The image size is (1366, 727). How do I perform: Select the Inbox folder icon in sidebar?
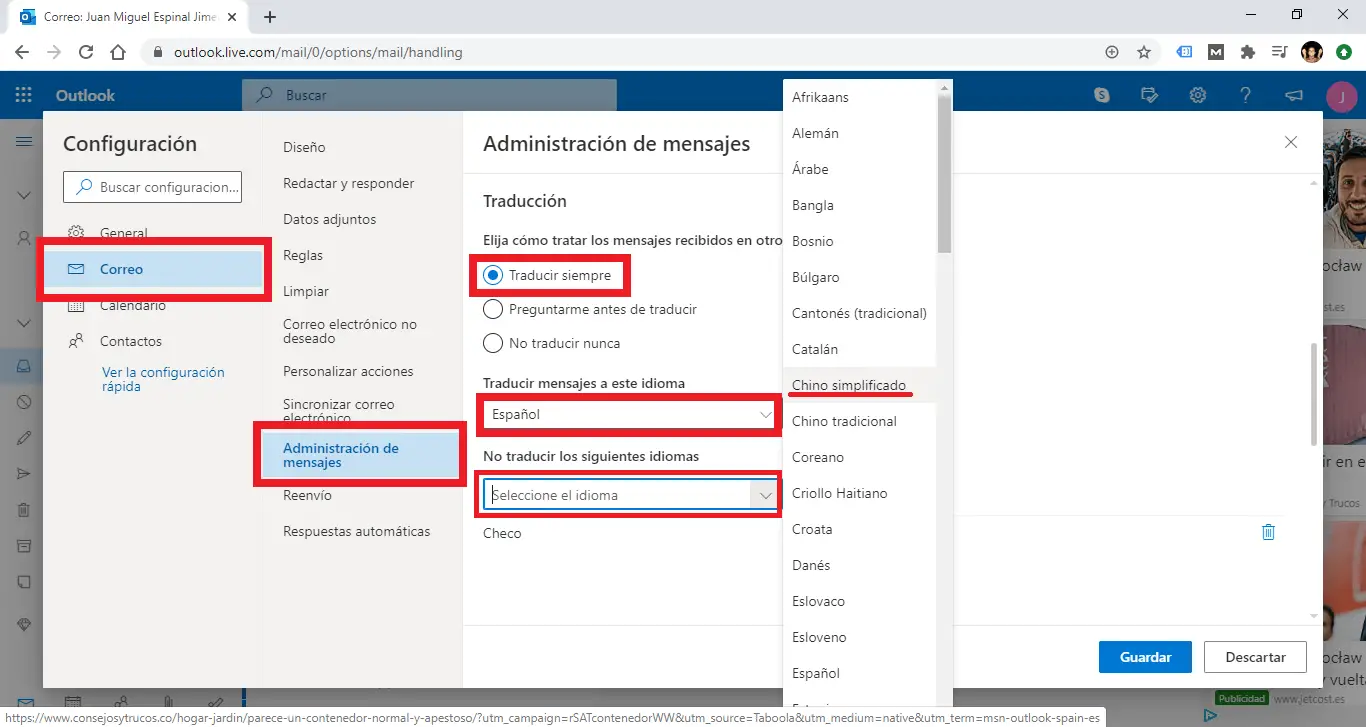point(24,366)
